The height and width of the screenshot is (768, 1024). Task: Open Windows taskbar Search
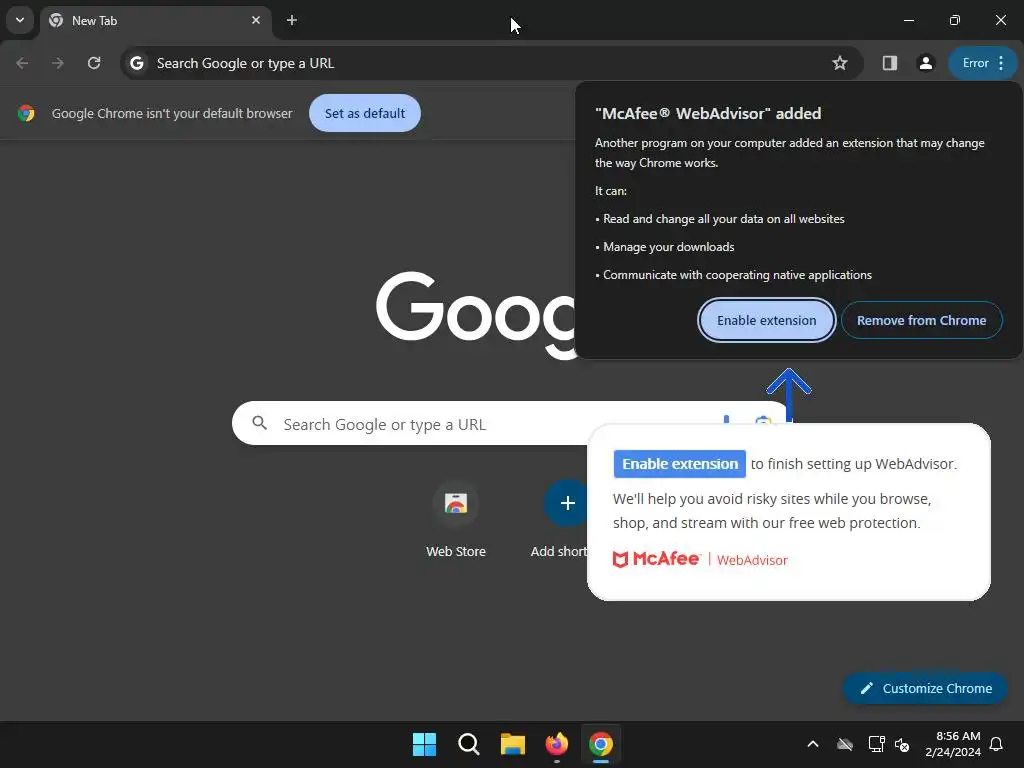tap(469, 744)
